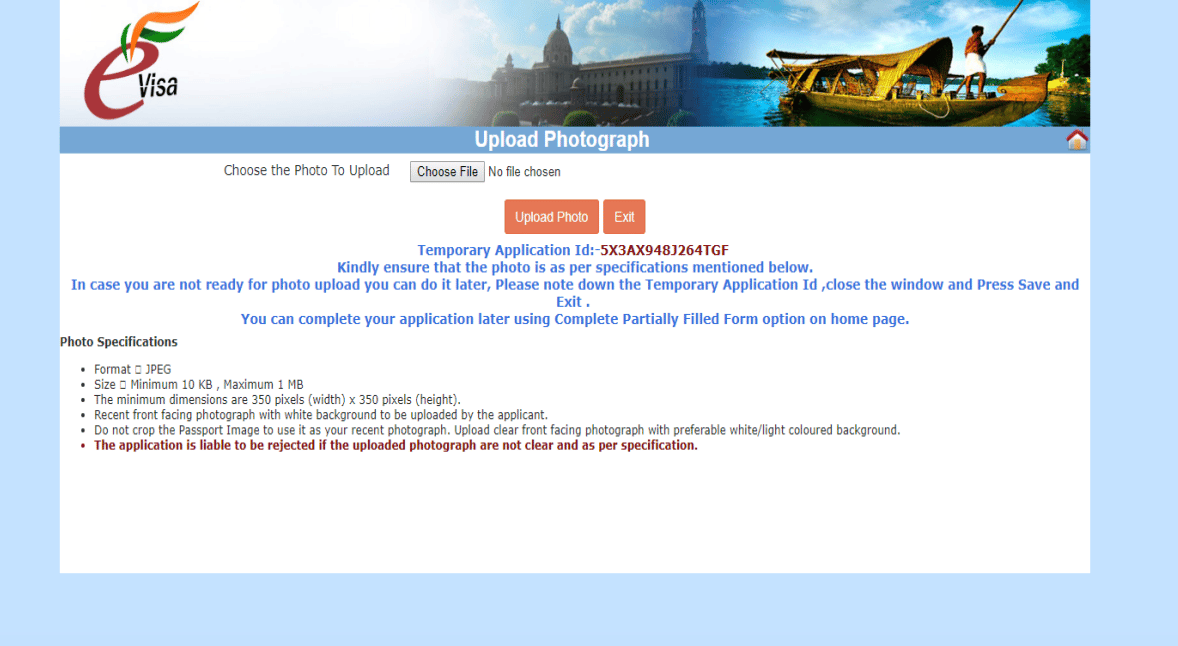Click the Photo Specifications heading
This screenshot has height=646, width=1178.
118,341
